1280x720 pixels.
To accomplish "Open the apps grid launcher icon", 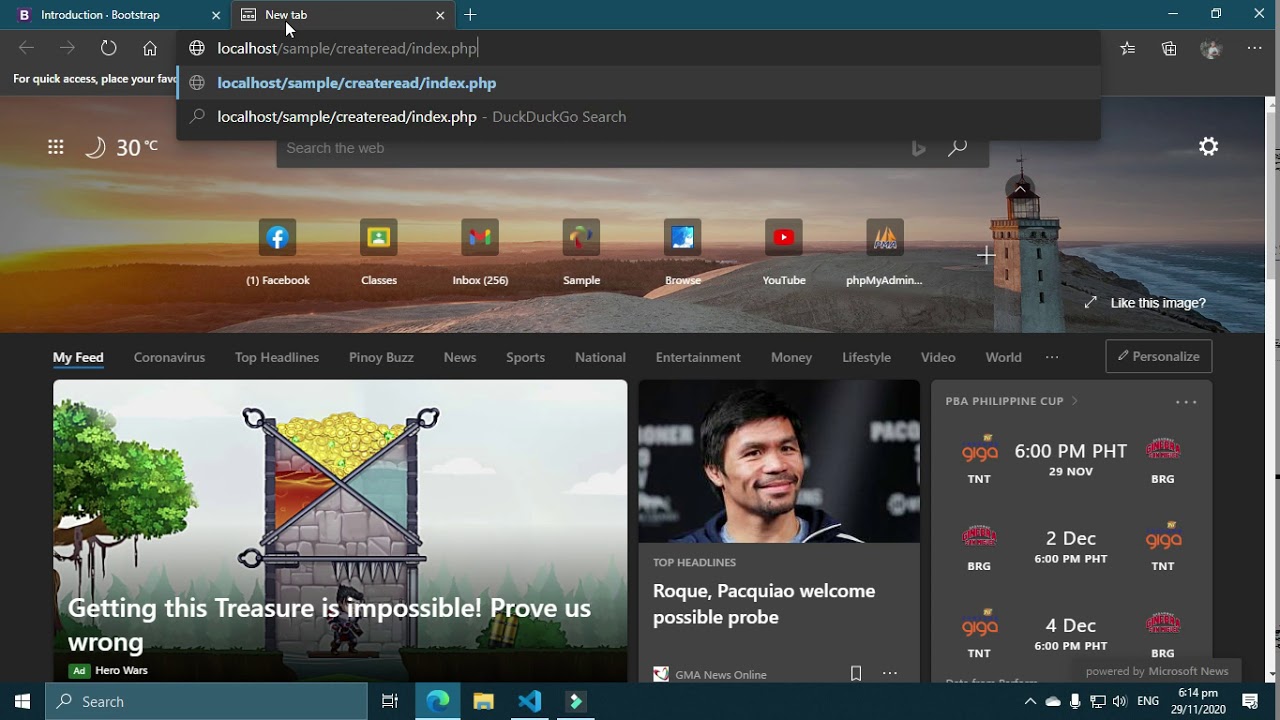I will tap(56, 147).
